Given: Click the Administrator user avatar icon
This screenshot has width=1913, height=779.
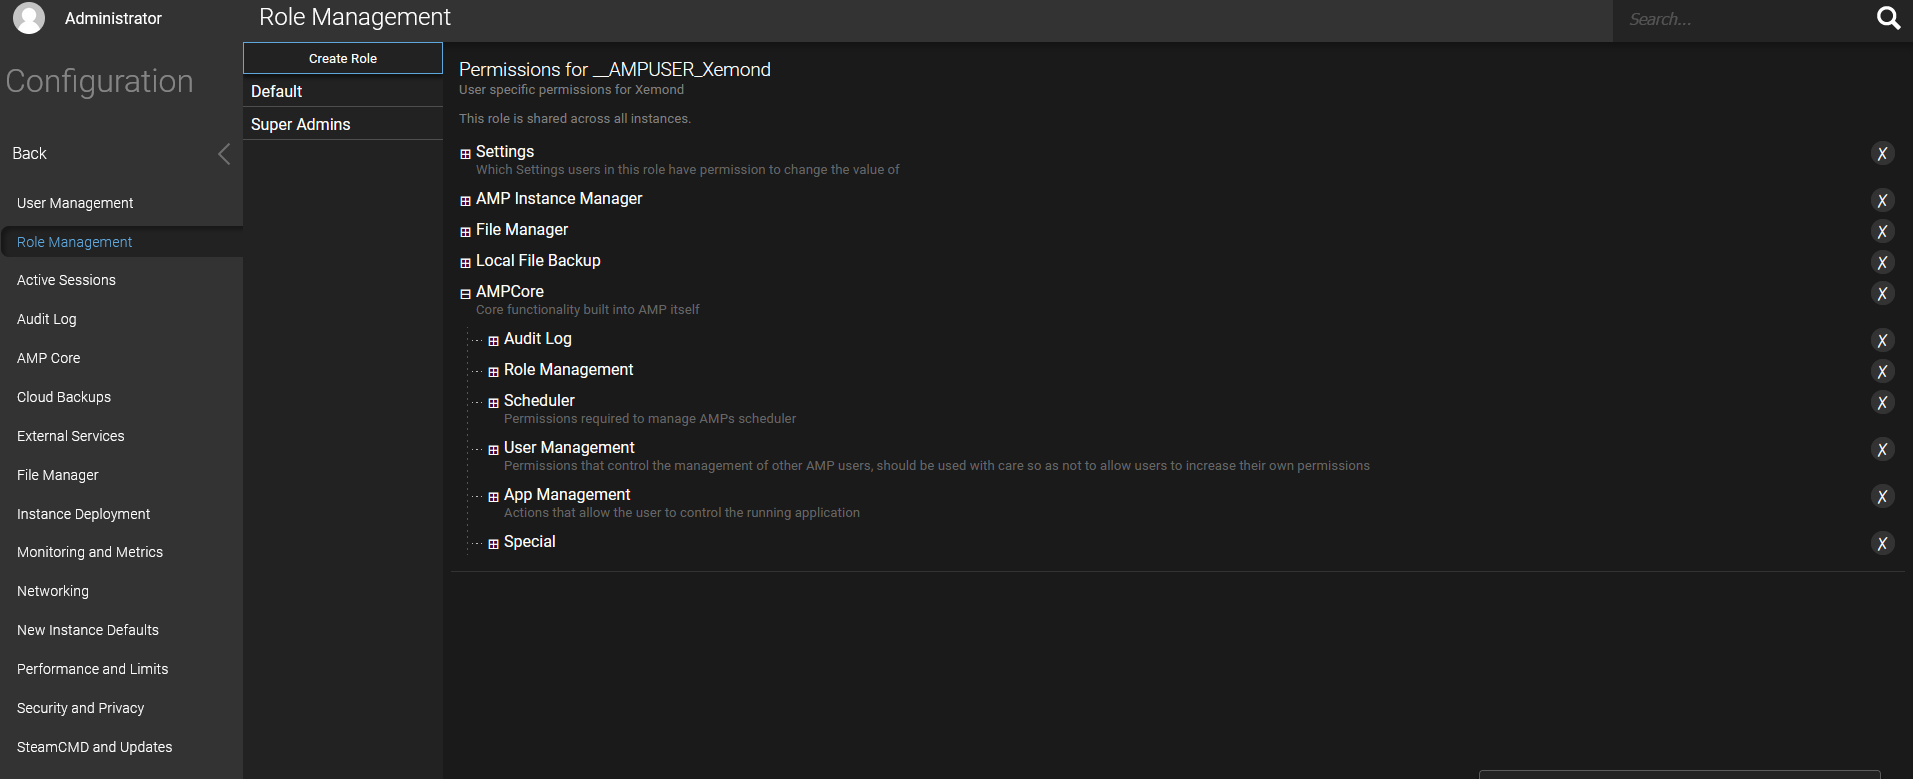Looking at the screenshot, I should pos(29,18).
